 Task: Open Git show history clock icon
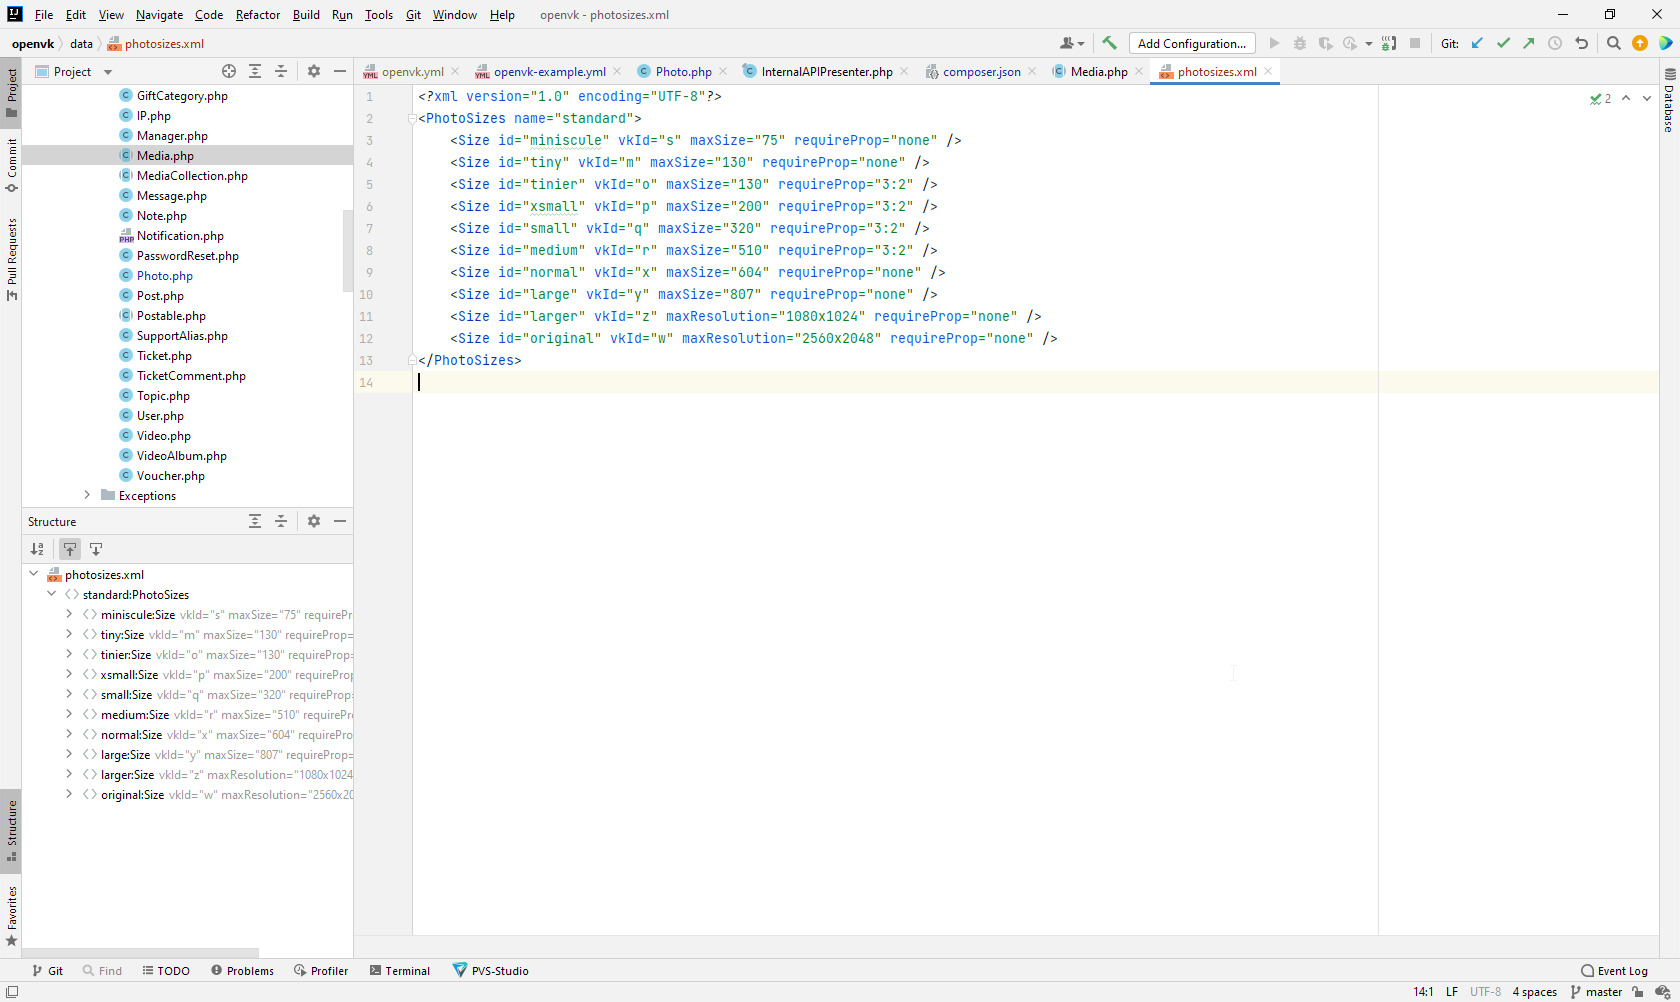[1555, 43]
